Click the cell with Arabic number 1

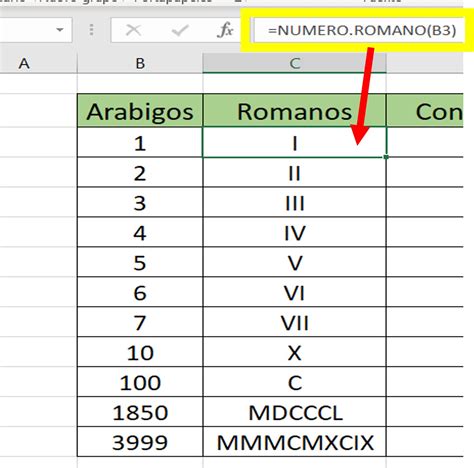[x=140, y=142]
